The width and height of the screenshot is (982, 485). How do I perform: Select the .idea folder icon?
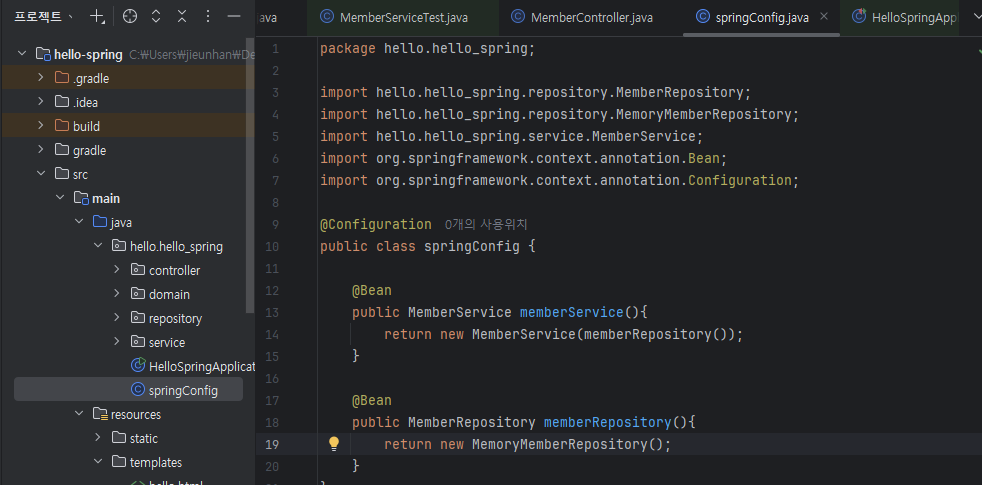click(x=61, y=102)
